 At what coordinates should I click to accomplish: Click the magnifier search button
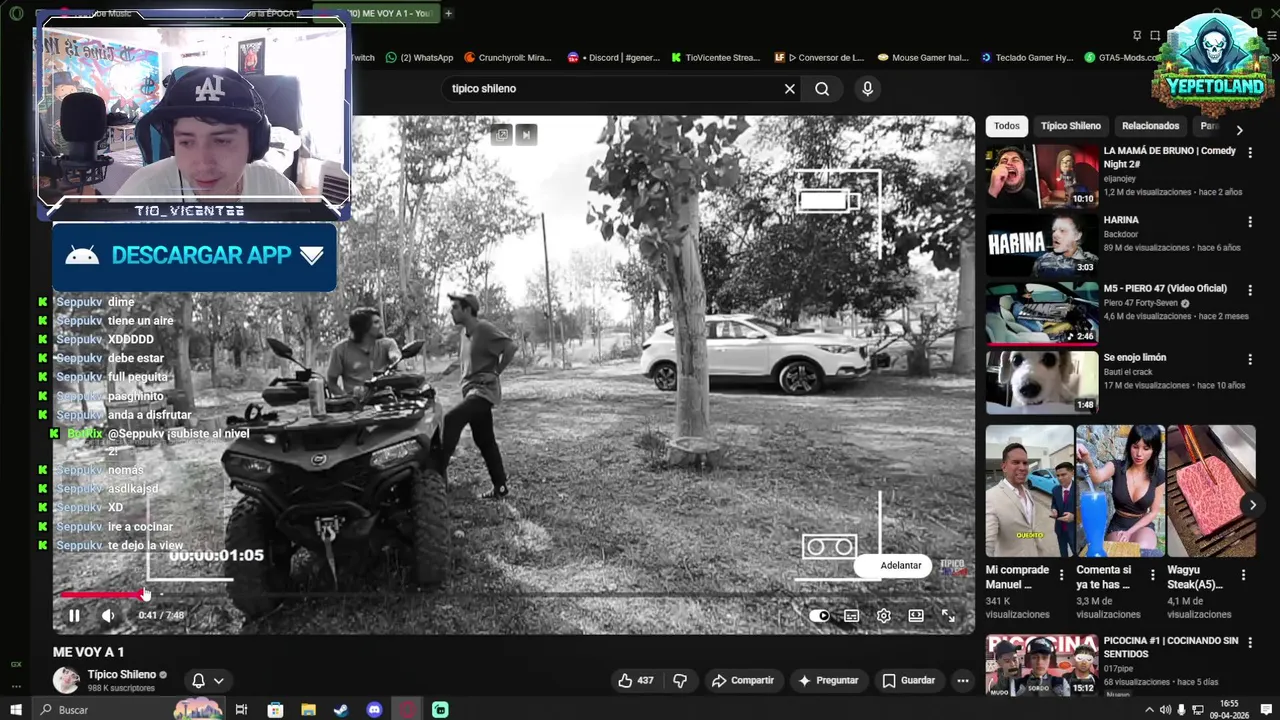(822, 89)
